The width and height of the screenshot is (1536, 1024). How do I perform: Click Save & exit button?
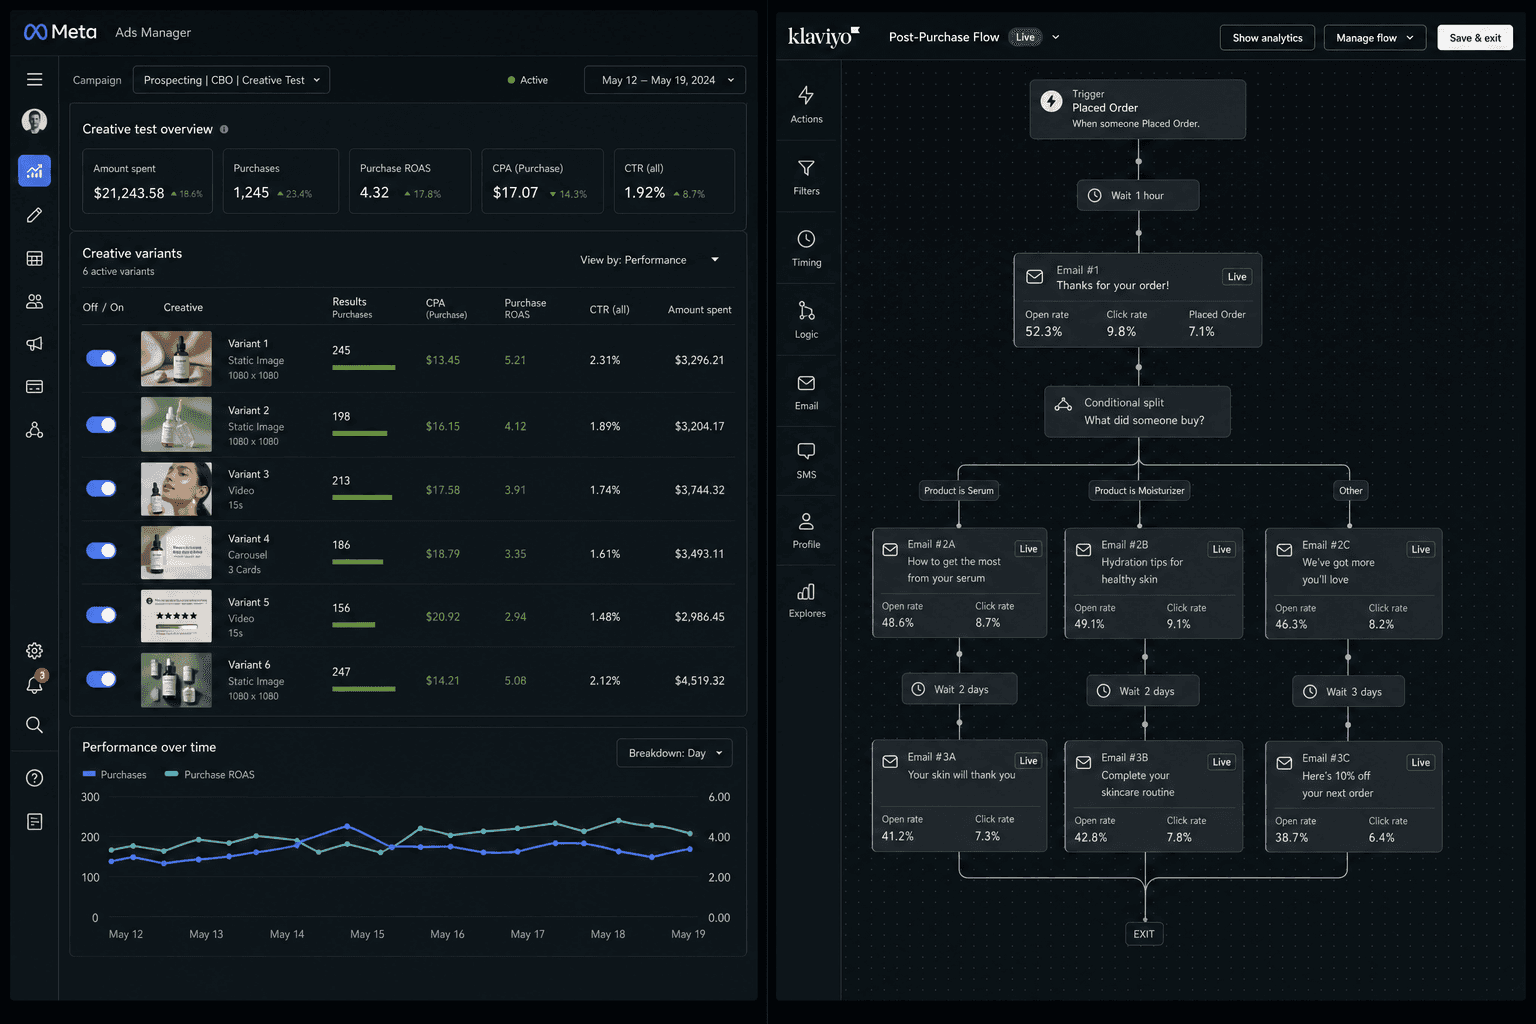click(x=1475, y=38)
